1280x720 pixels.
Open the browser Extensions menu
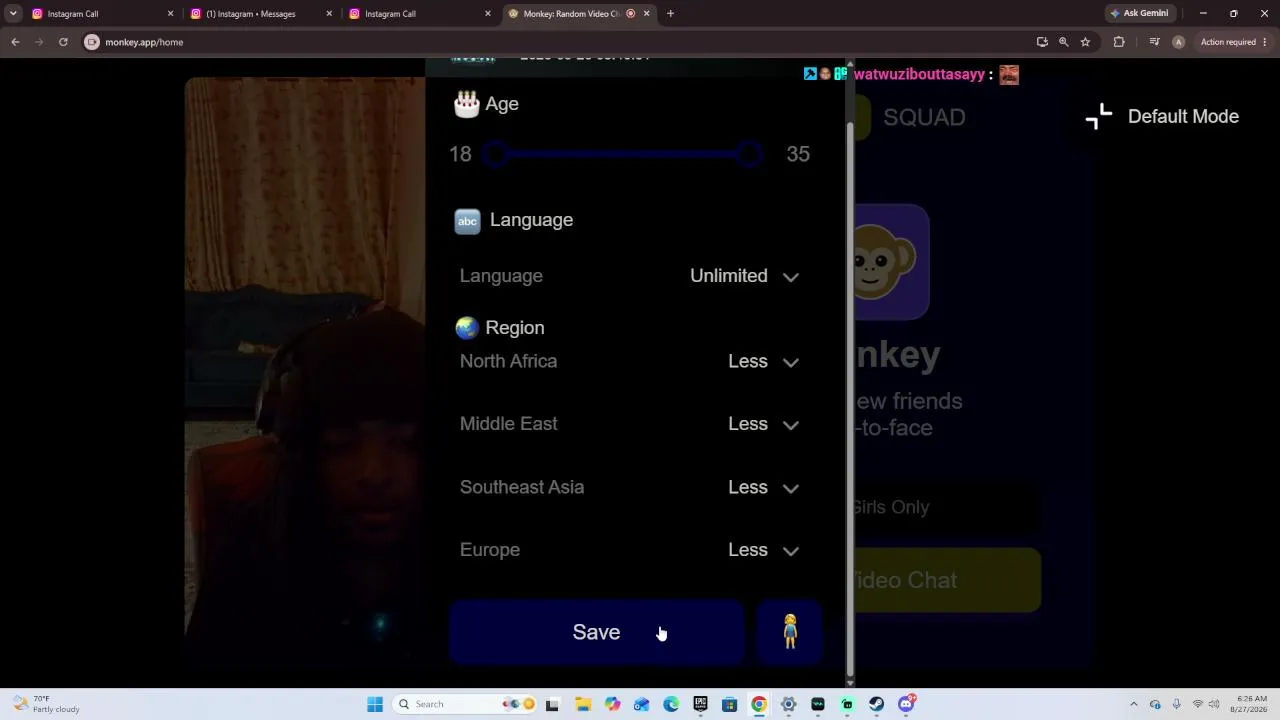click(x=1119, y=42)
